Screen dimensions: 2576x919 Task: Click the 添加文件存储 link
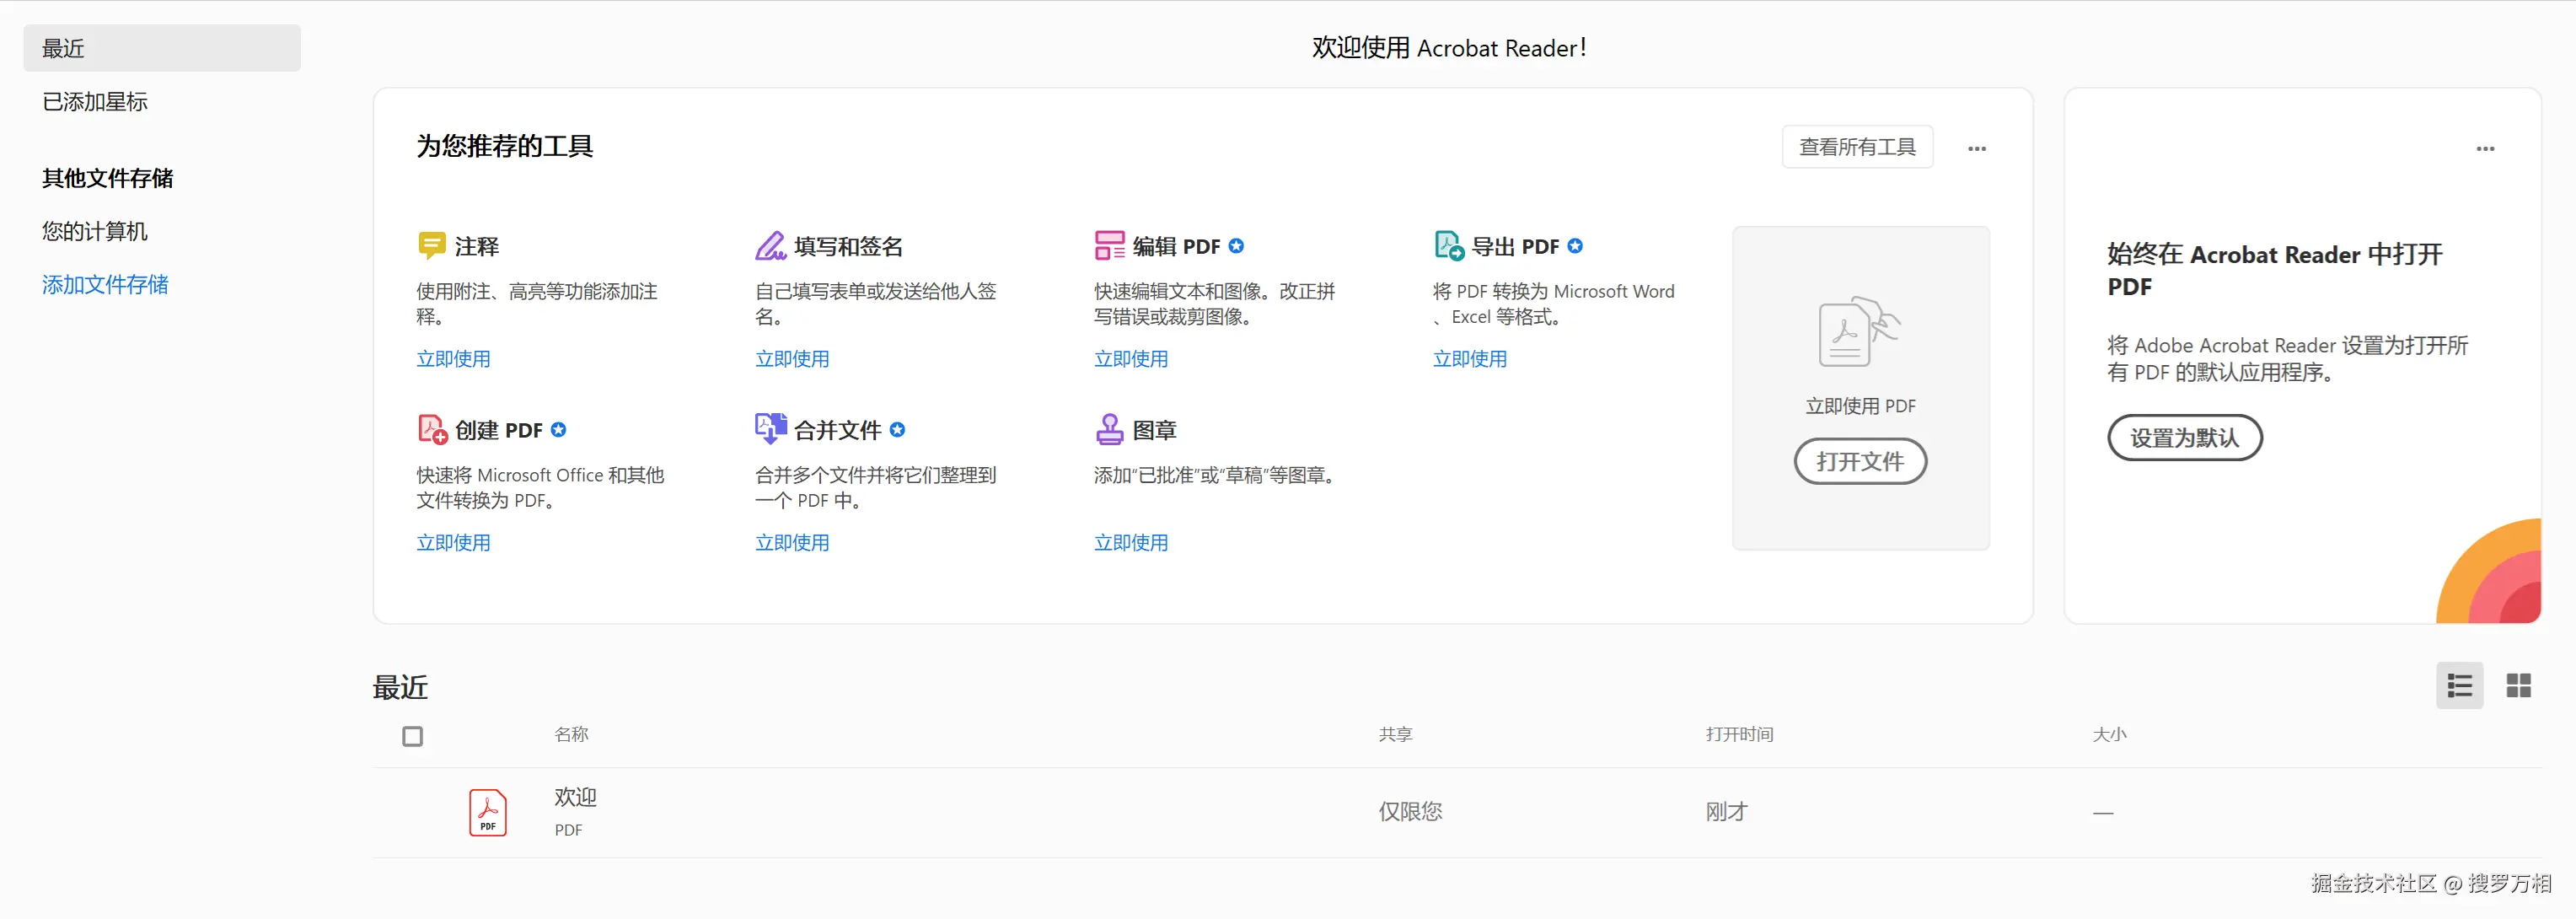(105, 284)
